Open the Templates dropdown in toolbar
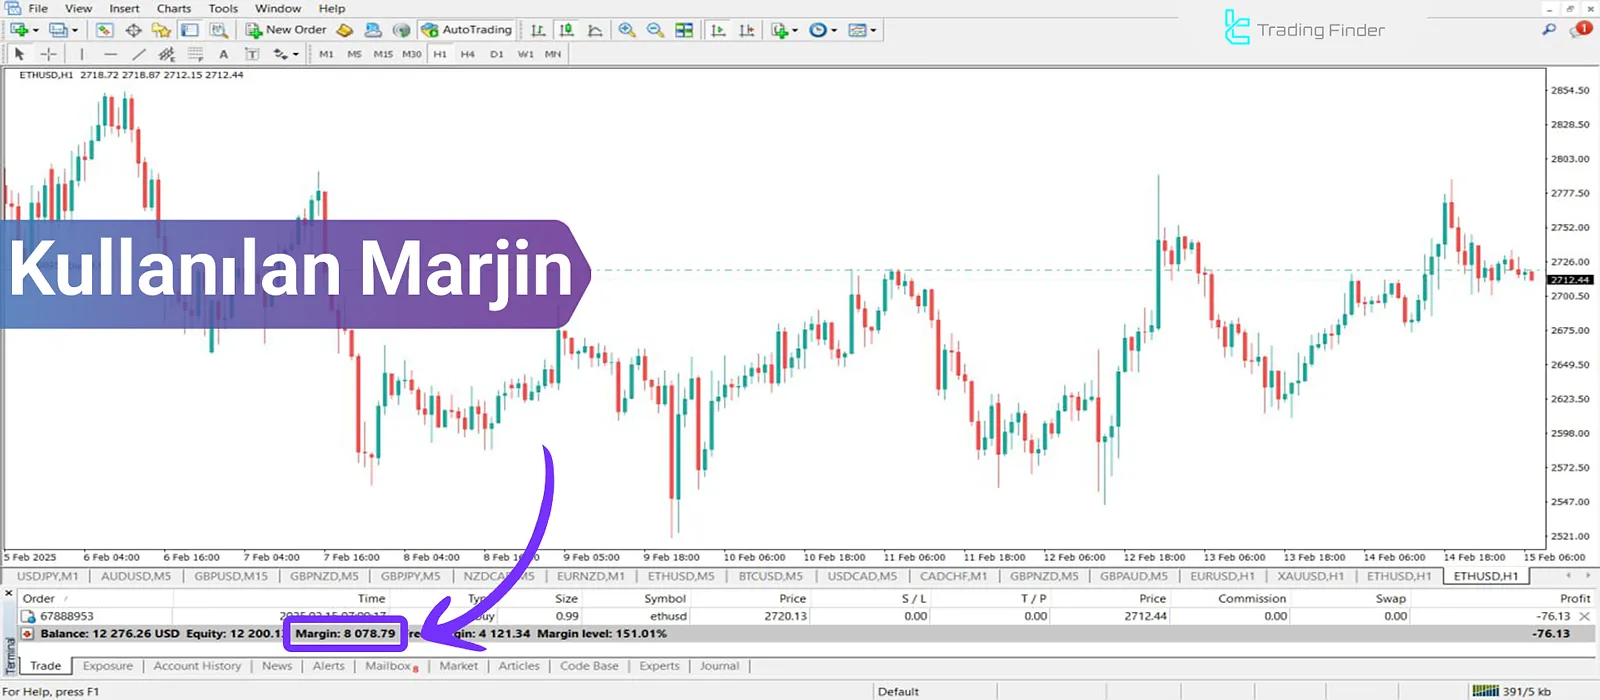 pos(873,30)
